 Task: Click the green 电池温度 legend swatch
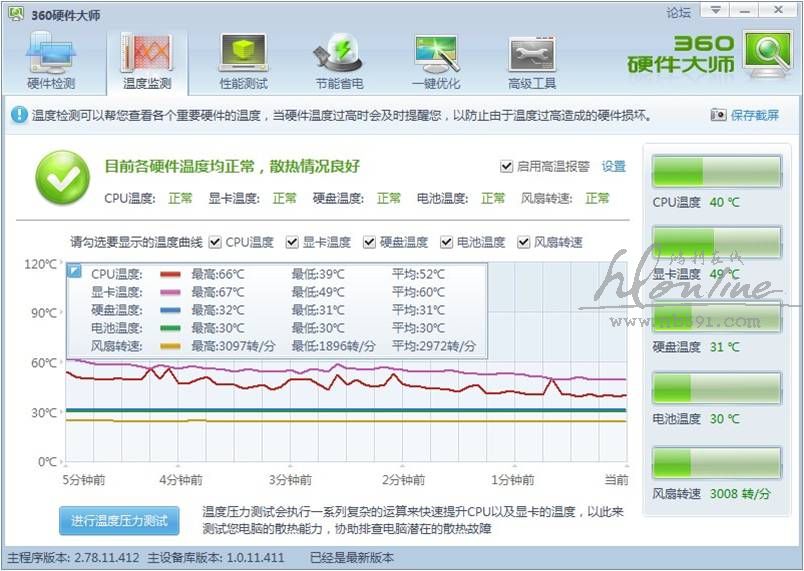coord(170,328)
